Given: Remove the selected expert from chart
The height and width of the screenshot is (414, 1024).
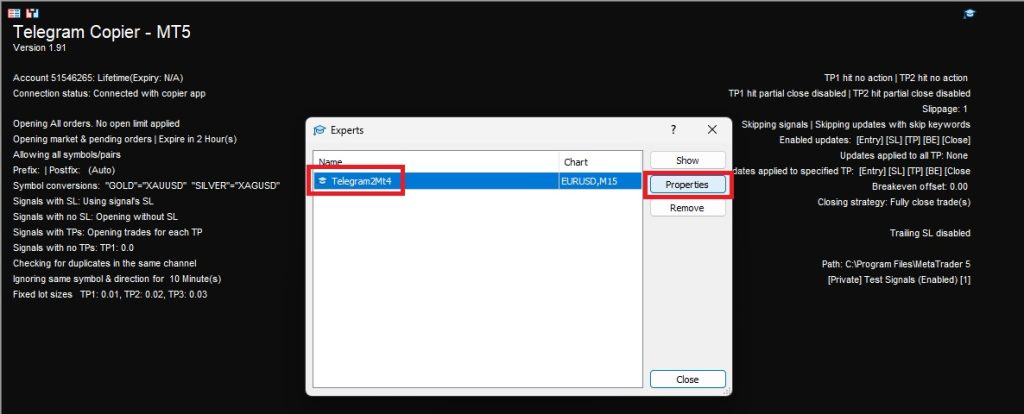Looking at the screenshot, I should [686, 208].
